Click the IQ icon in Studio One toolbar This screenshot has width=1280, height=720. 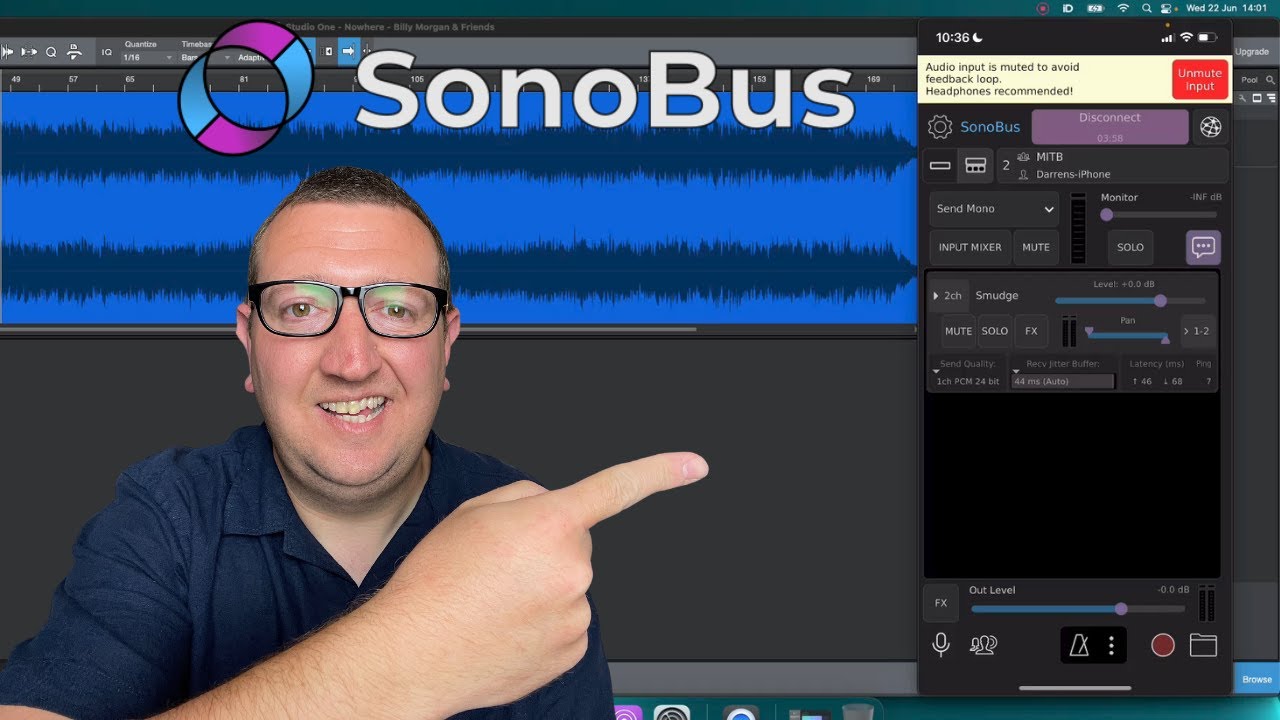(107, 51)
